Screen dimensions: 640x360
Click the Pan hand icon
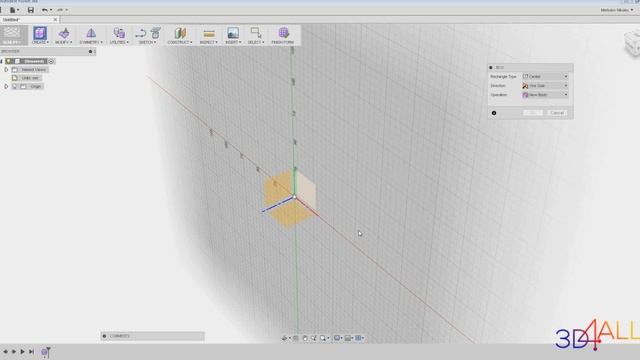[305, 338]
